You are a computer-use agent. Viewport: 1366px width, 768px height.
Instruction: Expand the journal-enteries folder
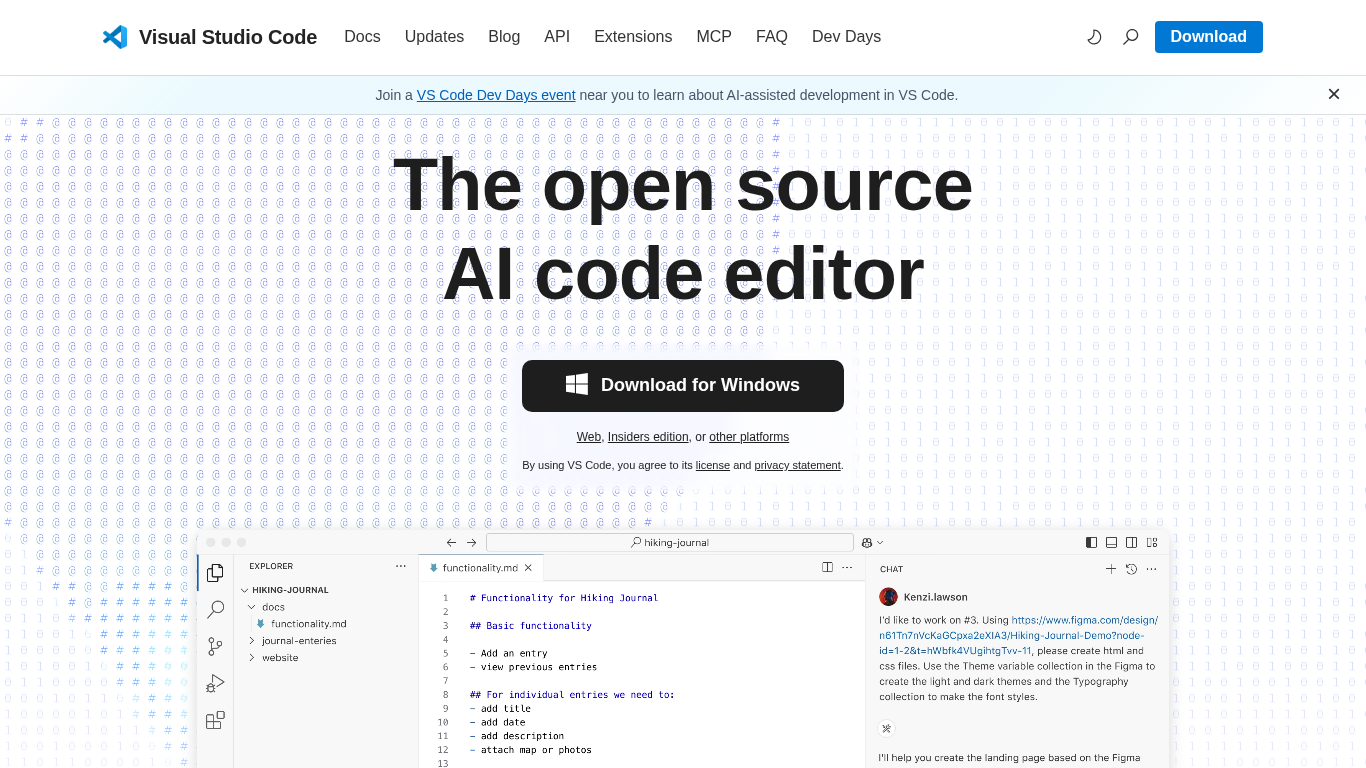coord(298,641)
